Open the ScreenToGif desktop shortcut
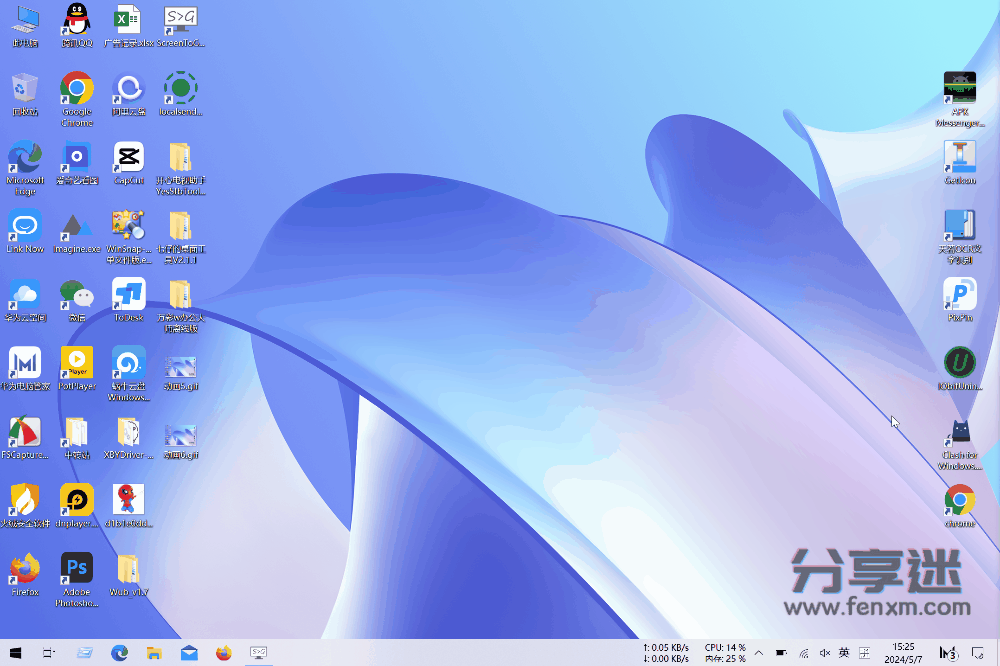Image resolution: width=1000 pixels, height=666 pixels. click(180, 20)
